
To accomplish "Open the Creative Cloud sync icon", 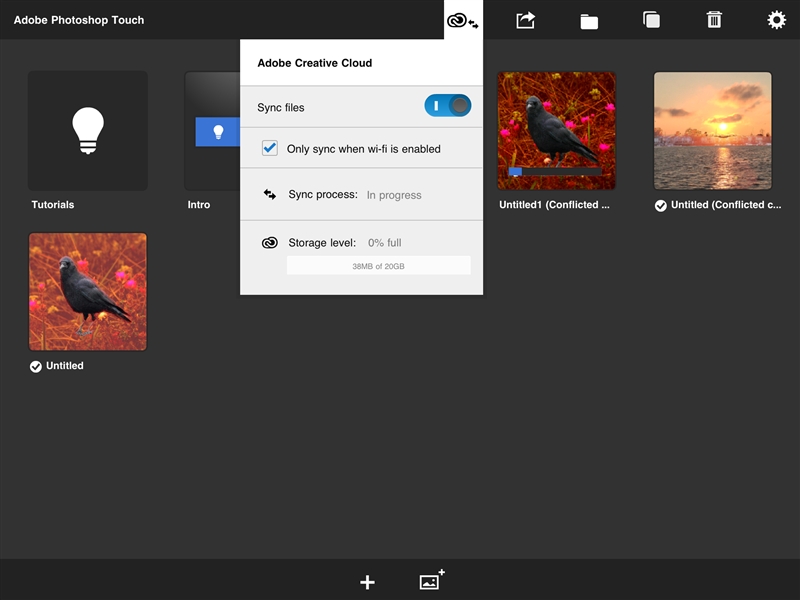I will (x=463, y=20).
